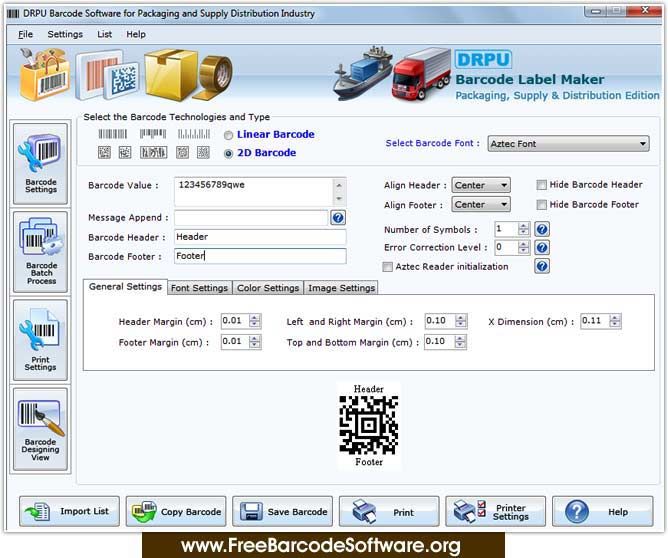Click the bottom Help button

click(x=602, y=511)
